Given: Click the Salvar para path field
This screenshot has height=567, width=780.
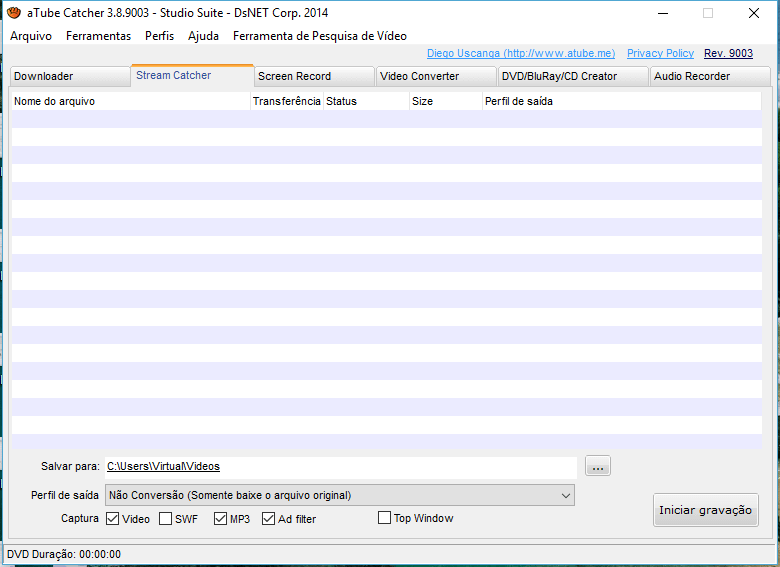Looking at the screenshot, I should tap(340, 466).
